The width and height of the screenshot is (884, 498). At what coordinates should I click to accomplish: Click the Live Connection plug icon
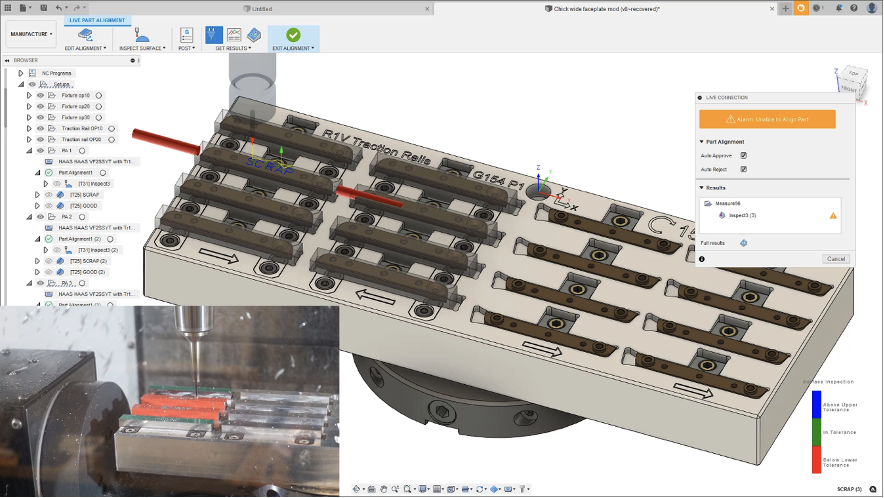coord(213,35)
